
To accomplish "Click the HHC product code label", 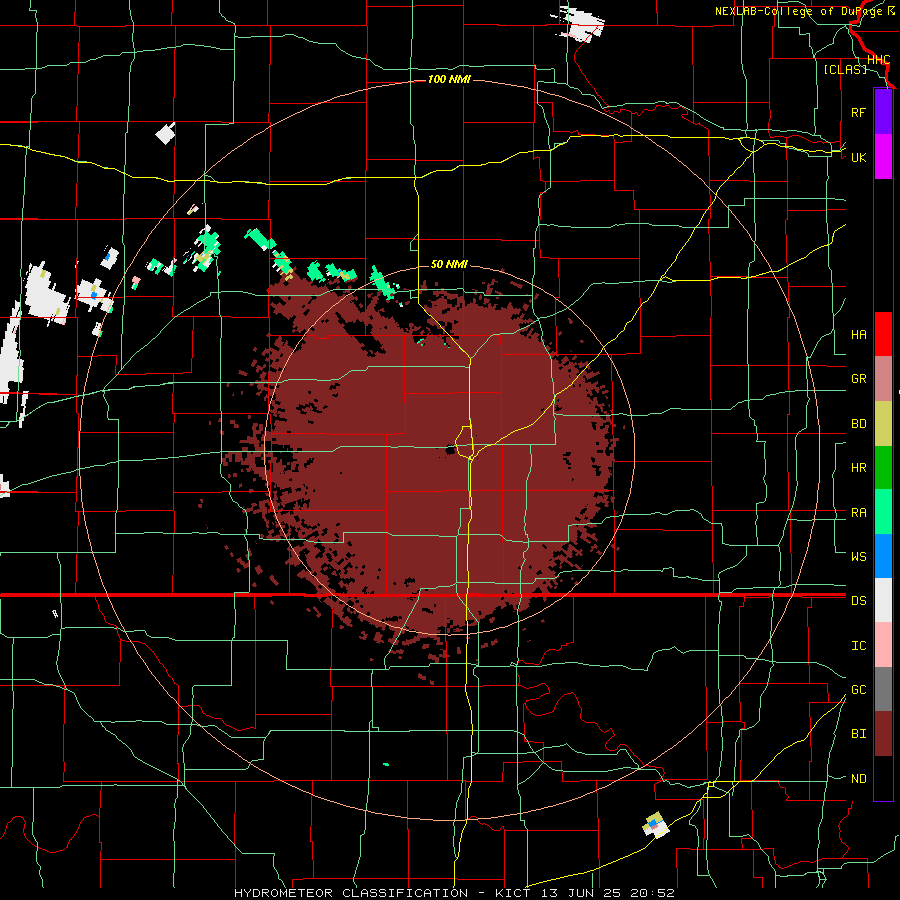I will [x=878, y=60].
